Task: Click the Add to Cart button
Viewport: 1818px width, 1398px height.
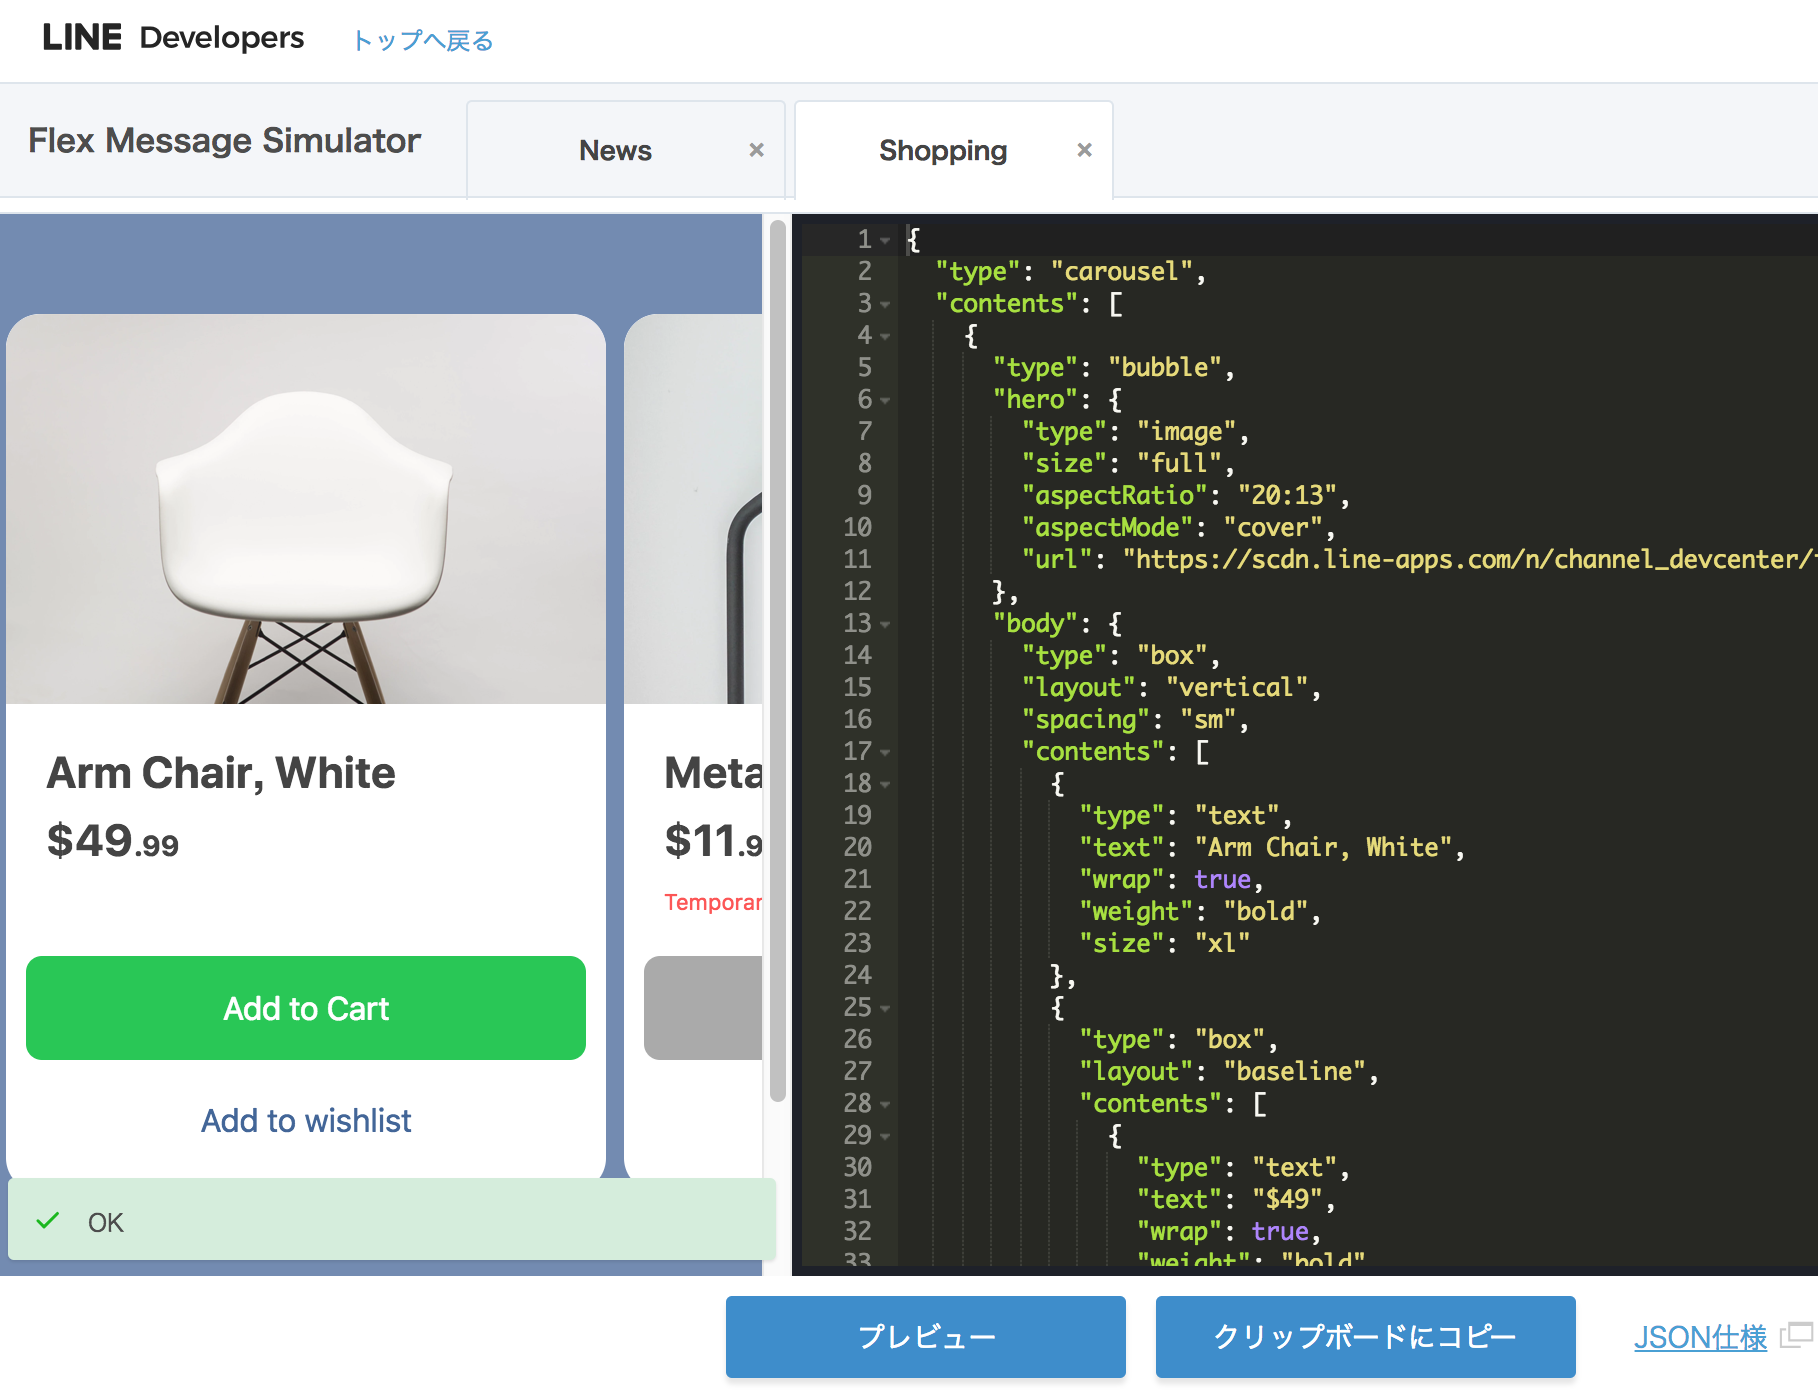Action: click(306, 1008)
